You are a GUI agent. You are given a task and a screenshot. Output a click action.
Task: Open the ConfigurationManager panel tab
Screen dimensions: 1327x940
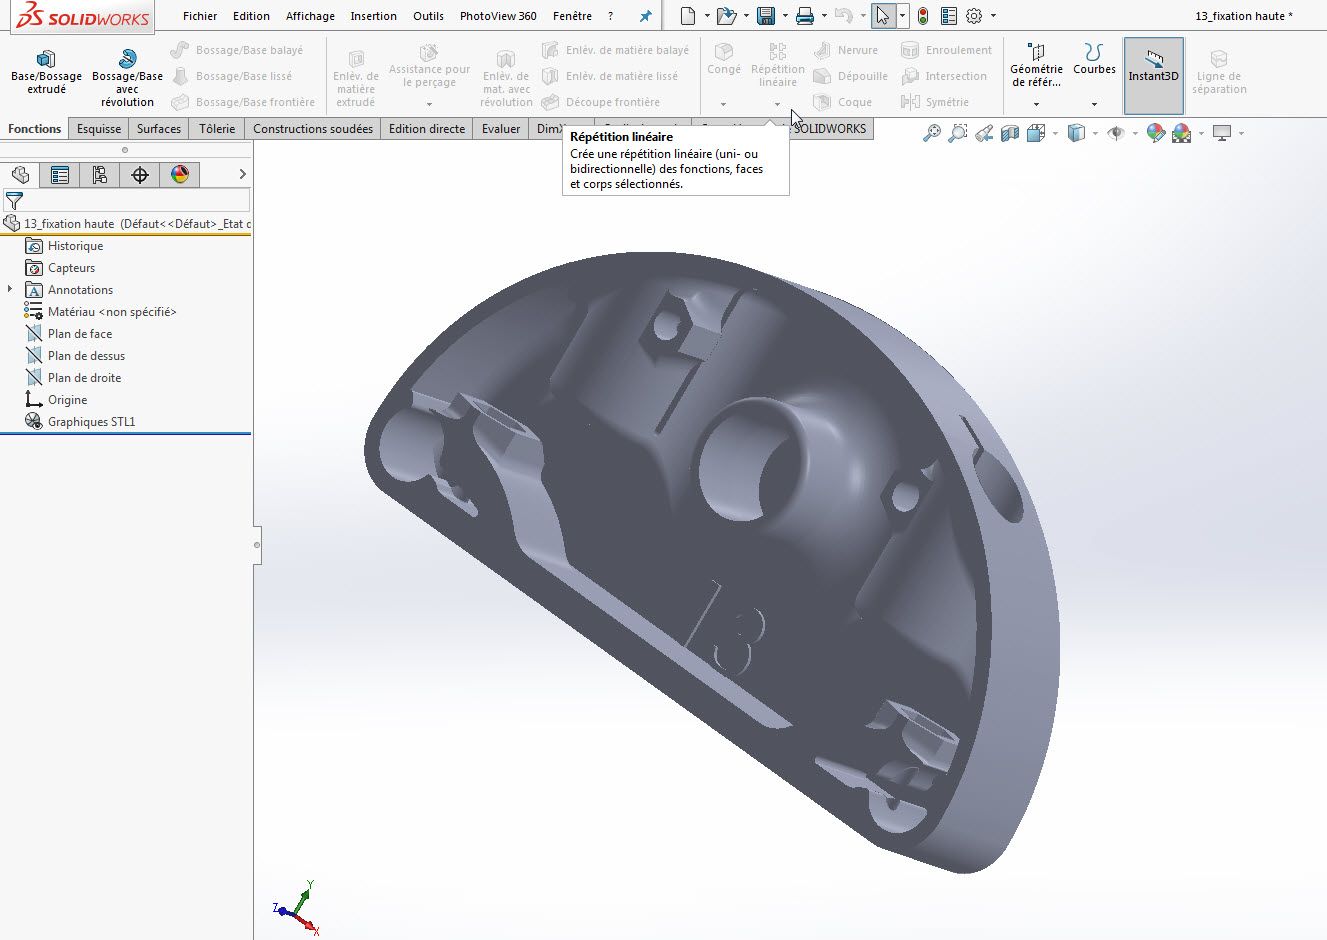click(x=100, y=175)
